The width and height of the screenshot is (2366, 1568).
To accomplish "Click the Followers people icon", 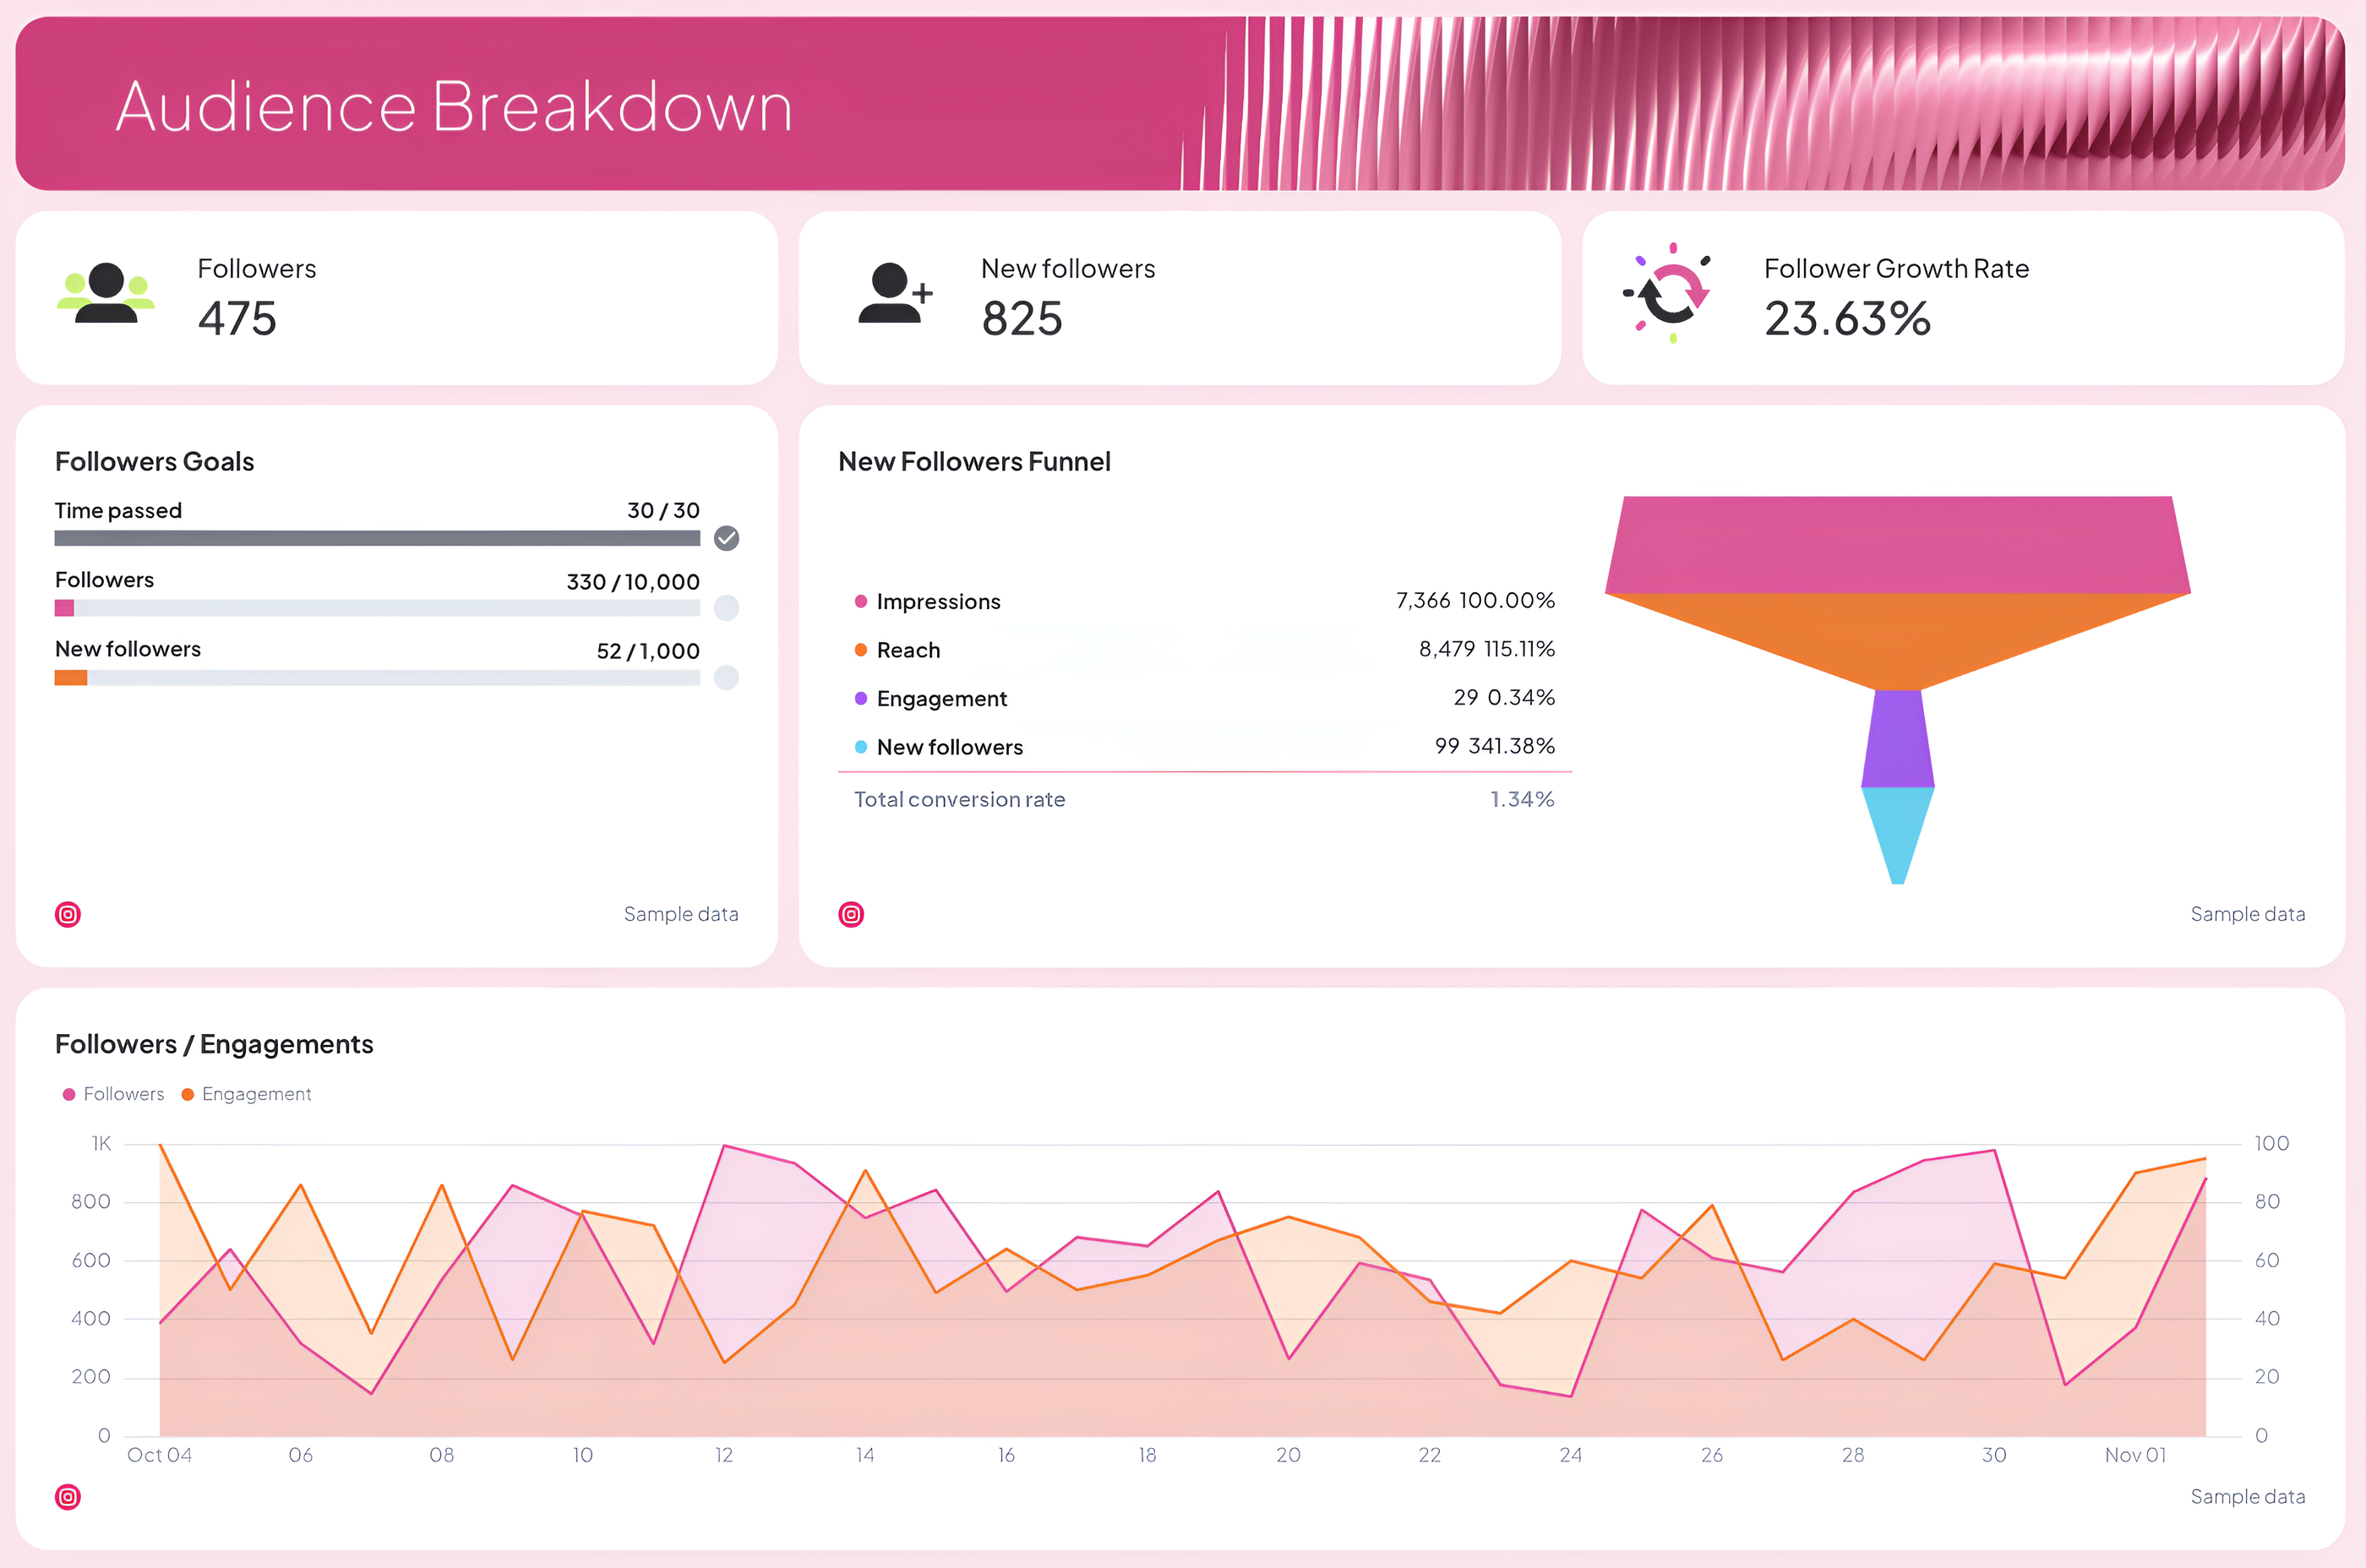I will click(105, 295).
